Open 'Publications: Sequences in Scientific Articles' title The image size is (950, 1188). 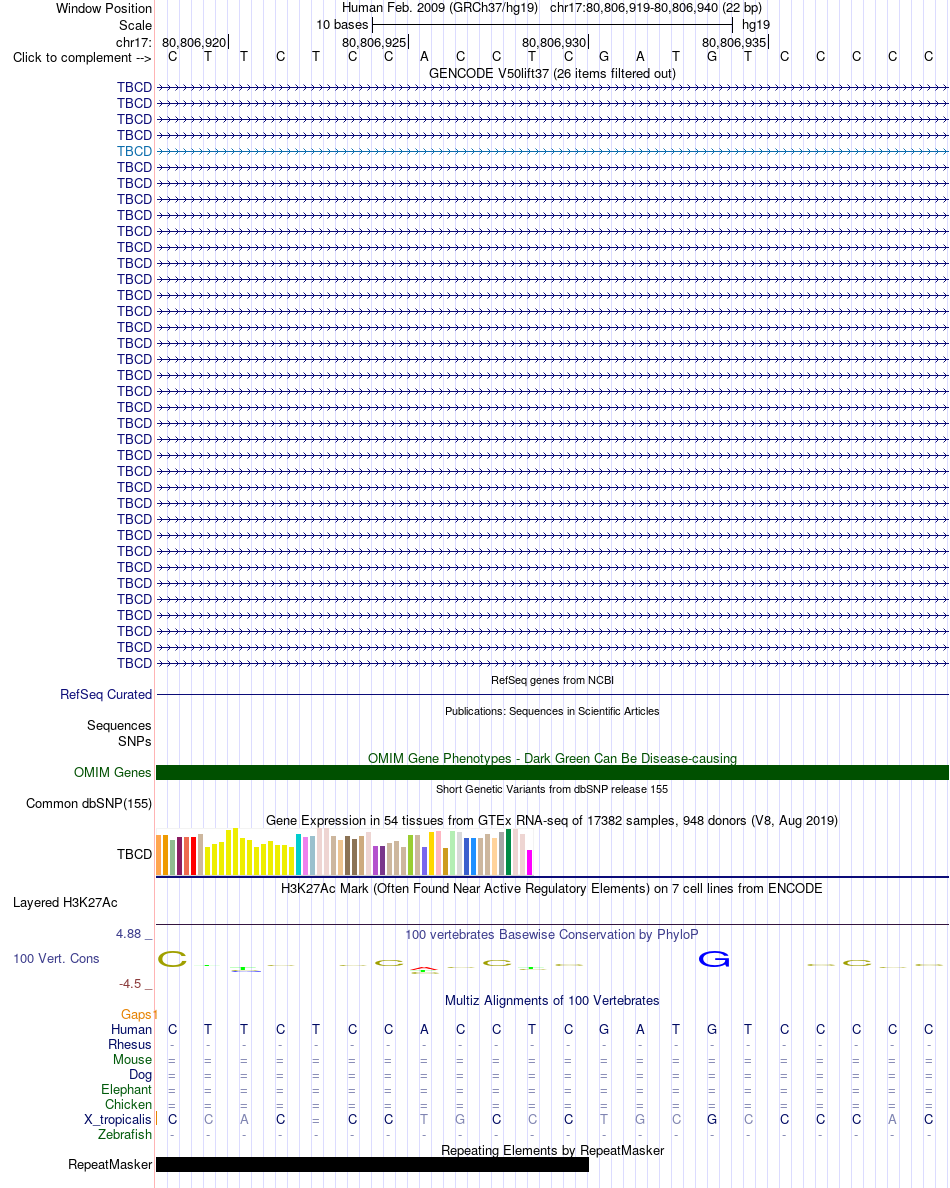pos(552,711)
